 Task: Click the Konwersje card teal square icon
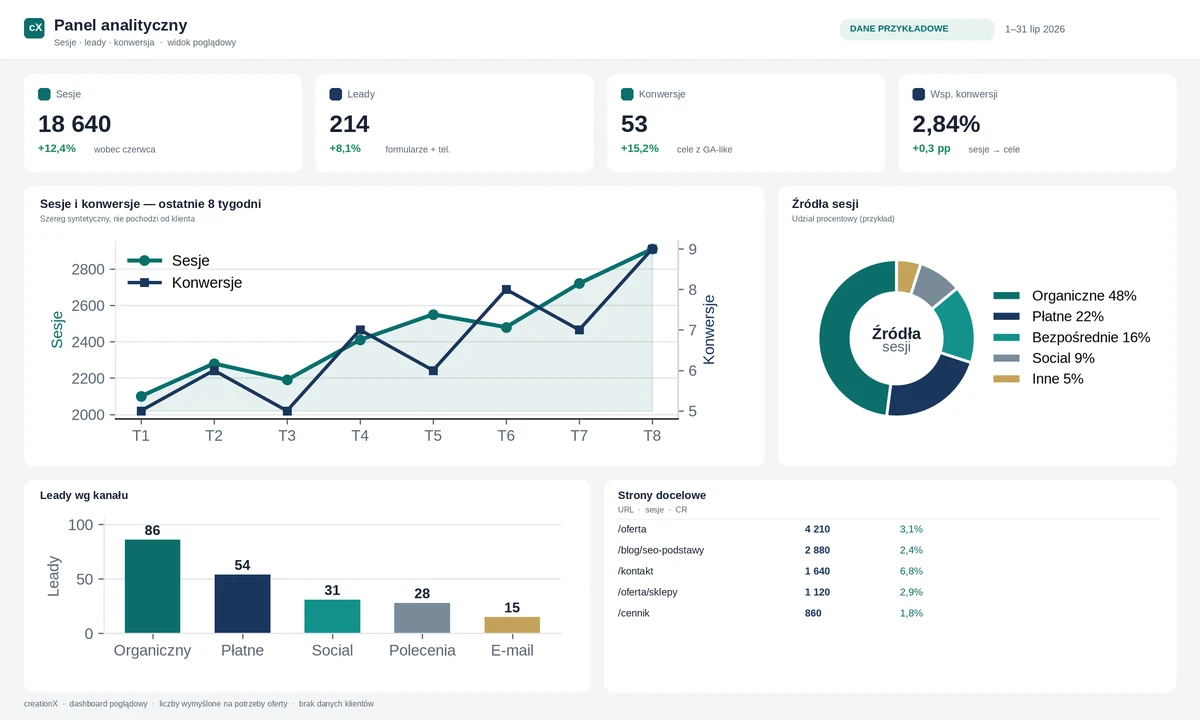point(627,94)
